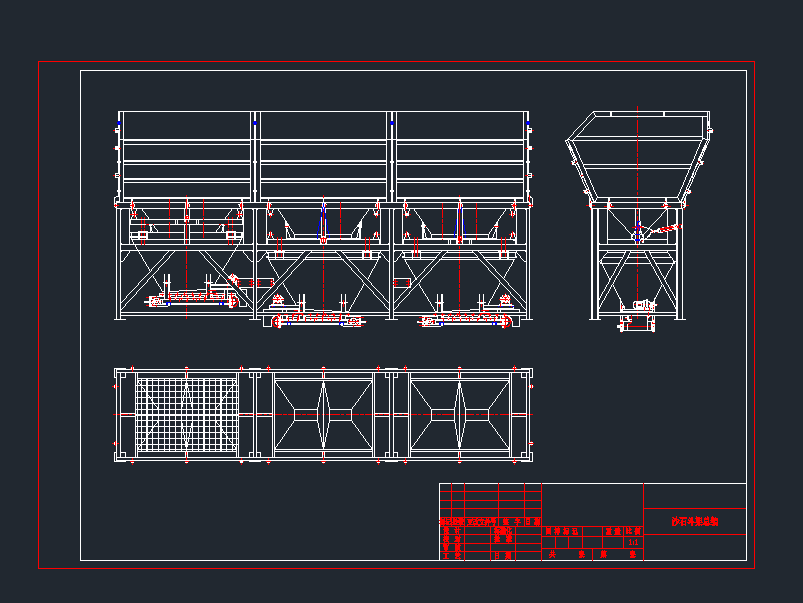
Task: Select the right hopper in the plan view
Action: coord(459,413)
